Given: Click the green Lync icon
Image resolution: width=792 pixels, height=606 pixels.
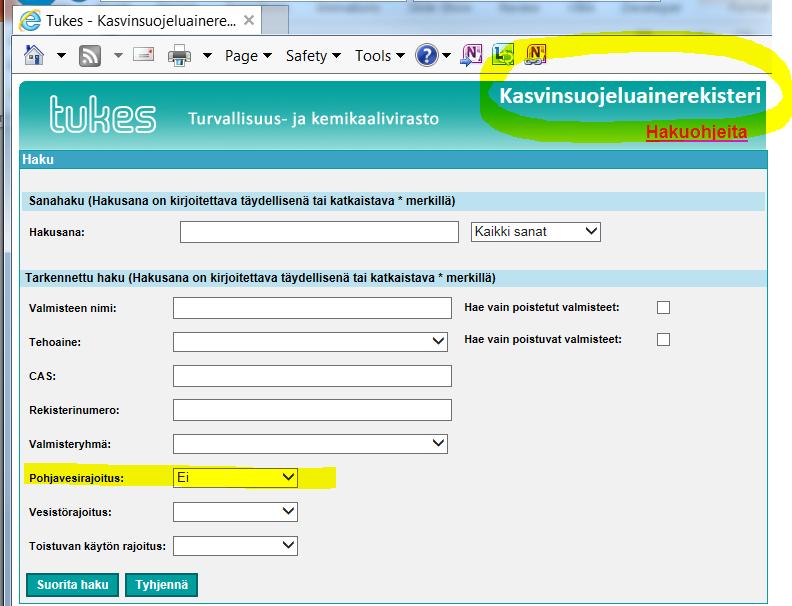Looking at the screenshot, I should (x=503, y=55).
